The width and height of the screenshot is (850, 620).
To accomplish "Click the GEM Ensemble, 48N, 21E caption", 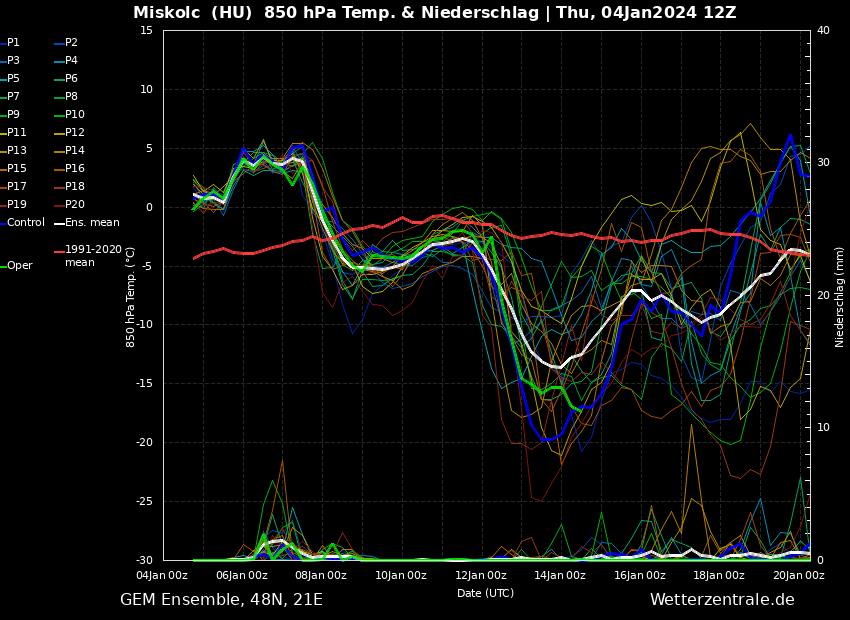I will pos(221,600).
